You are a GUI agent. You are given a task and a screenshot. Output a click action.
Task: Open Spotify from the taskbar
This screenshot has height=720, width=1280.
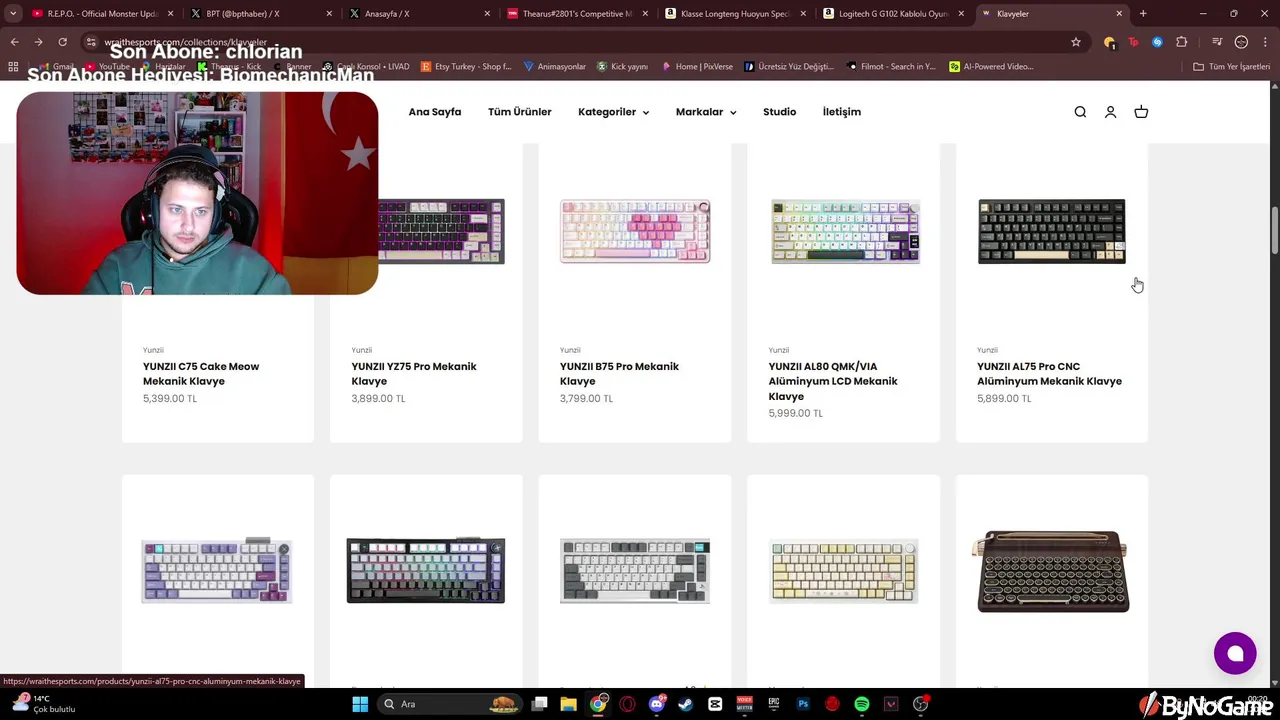tap(862, 704)
